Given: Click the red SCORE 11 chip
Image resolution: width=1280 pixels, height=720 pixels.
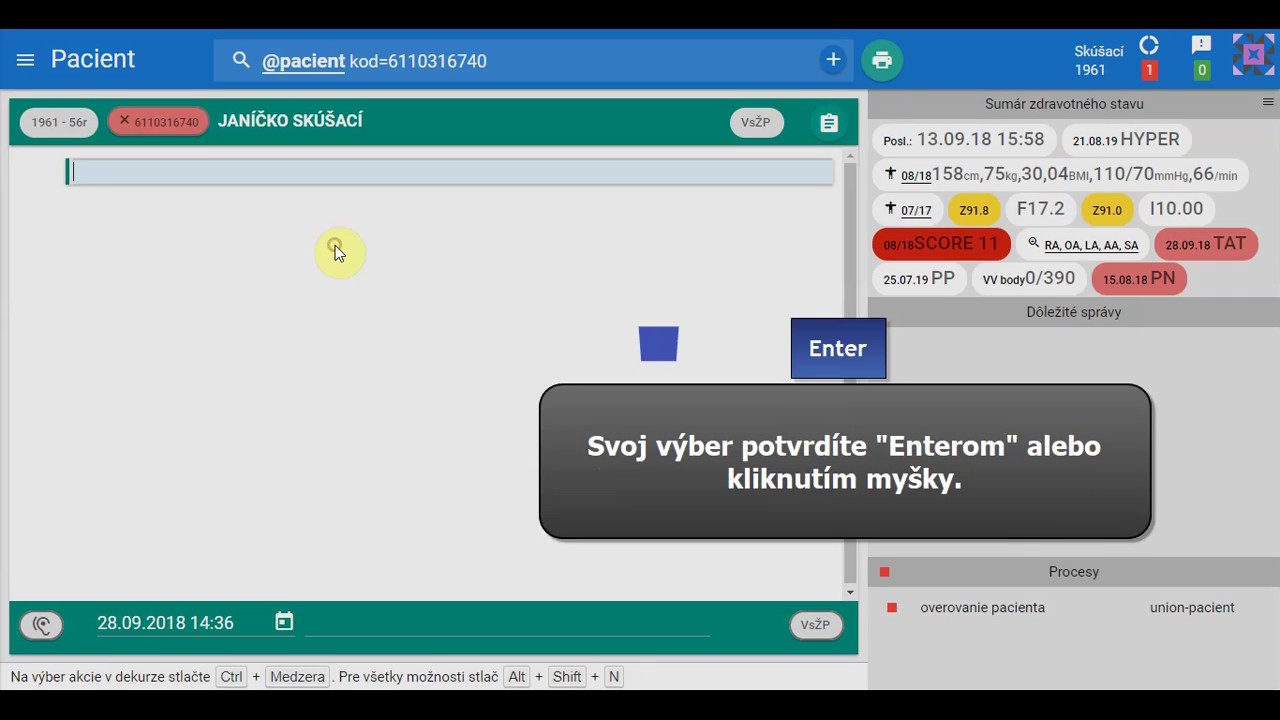Looking at the screenshot, I should (x=941, y=244).
